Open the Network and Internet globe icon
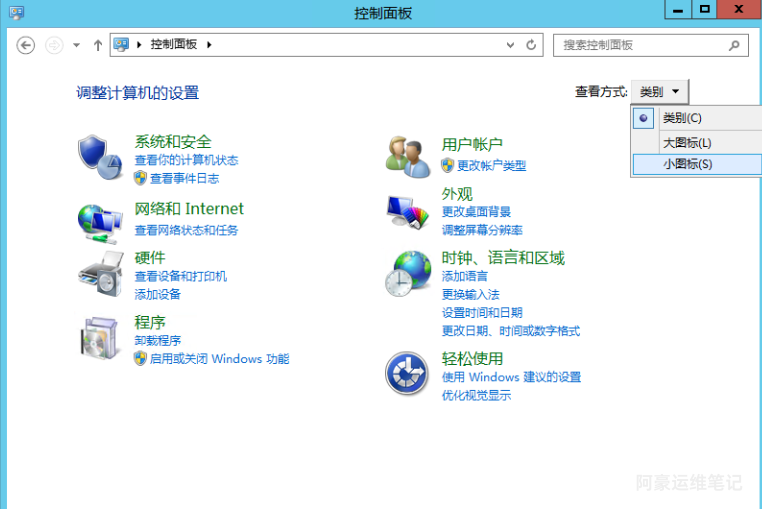This screenshot has width=762, height=509. pos(99,224)
